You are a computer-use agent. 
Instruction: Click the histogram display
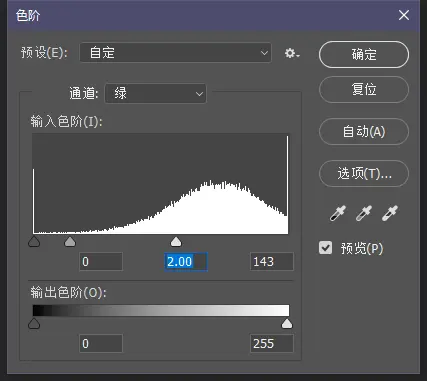(x=161, y=184)
